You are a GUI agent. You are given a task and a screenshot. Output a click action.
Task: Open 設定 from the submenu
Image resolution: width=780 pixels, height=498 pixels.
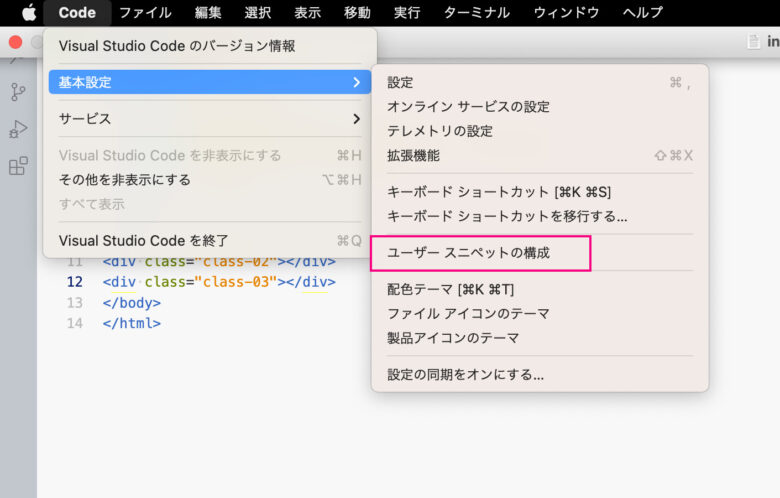pos(540,82)
